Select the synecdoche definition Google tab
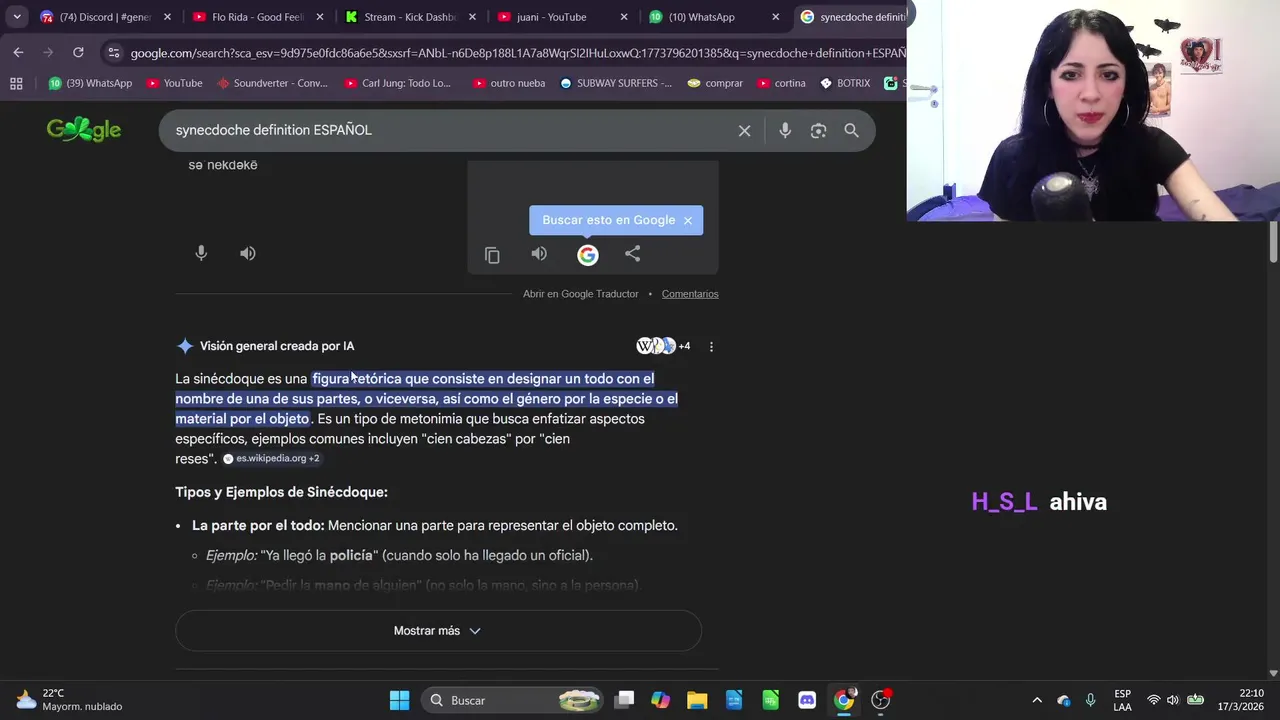 [851, 17]
